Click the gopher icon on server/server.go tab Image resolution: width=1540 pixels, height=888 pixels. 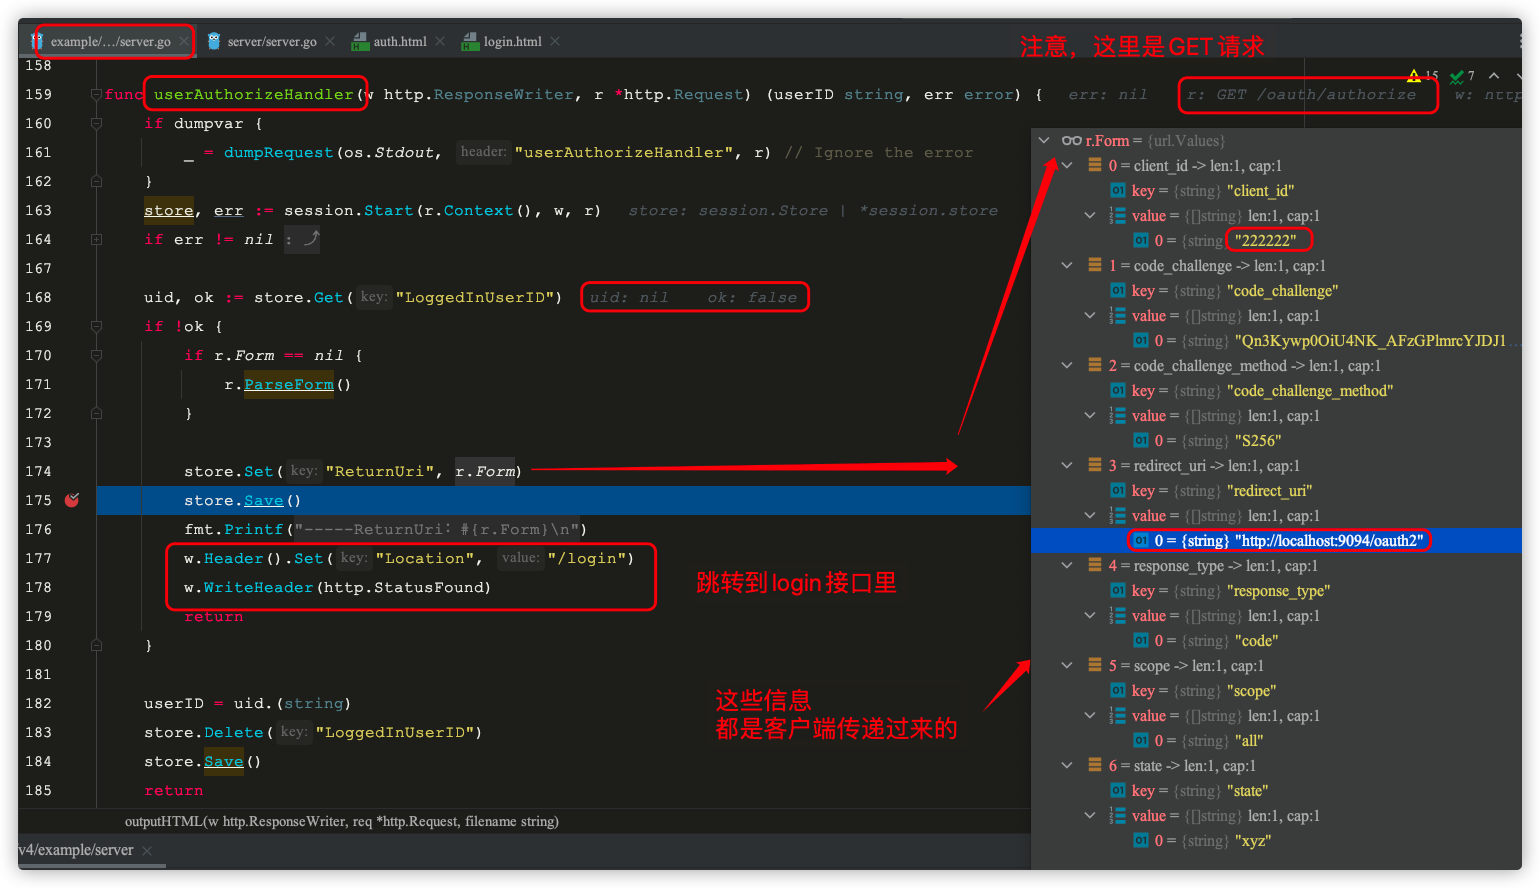pos(214,41)
